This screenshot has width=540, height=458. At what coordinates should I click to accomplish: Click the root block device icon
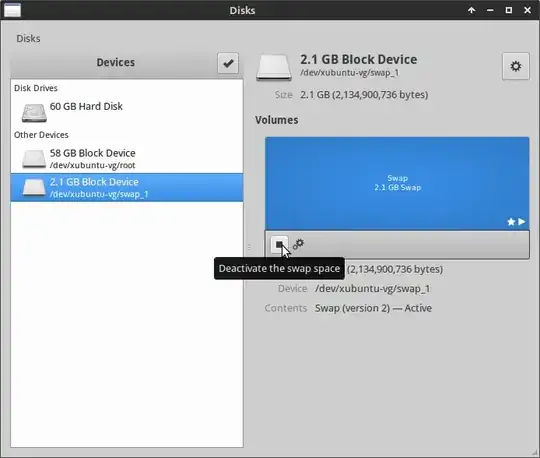point(34,159)
